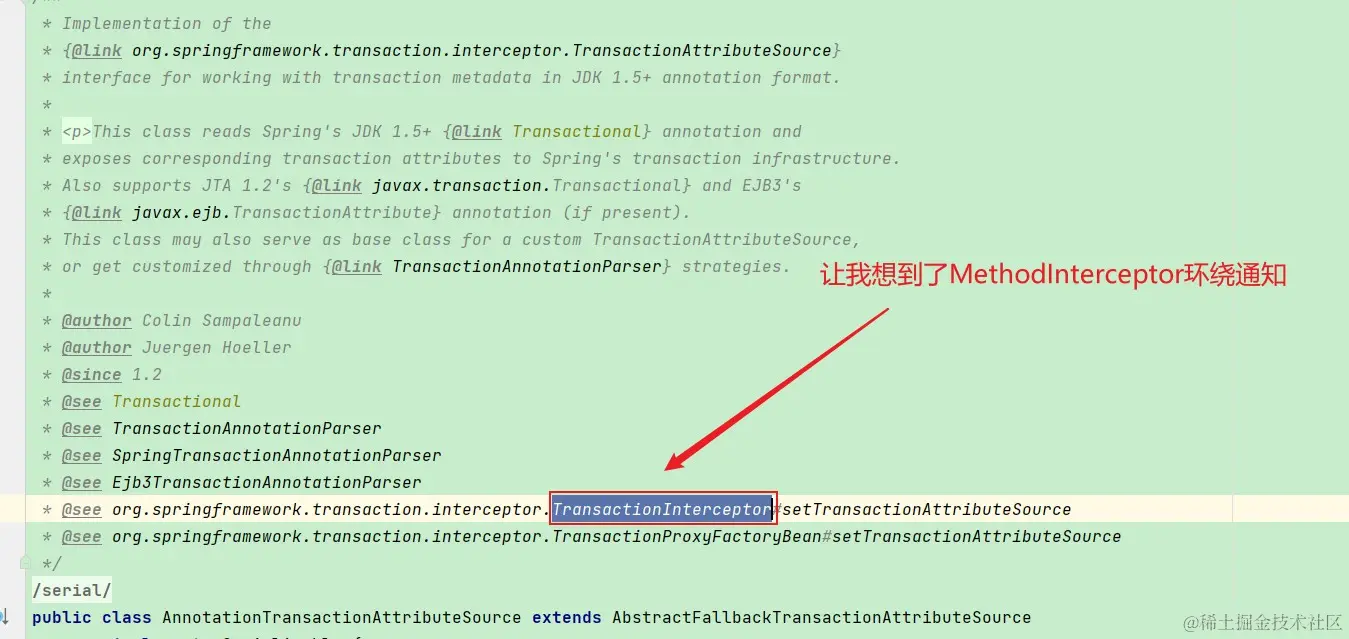This screenshot has height=639, width=1349.
Task: Click the @author Juergen Hoeller line
Action: [x=177, y=347]
